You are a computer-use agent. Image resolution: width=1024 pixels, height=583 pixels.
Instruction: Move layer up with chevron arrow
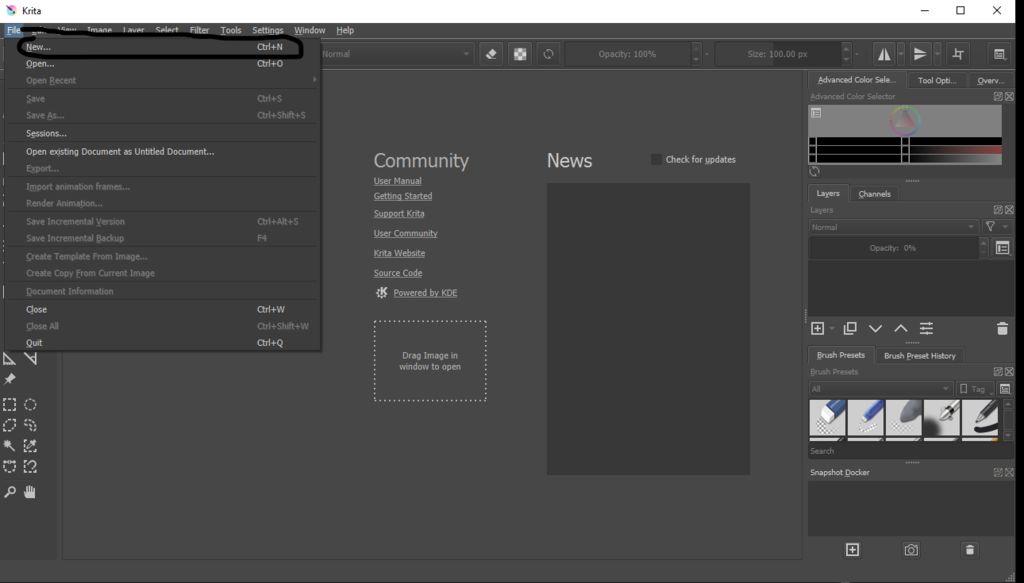click(x=901, y=328)
